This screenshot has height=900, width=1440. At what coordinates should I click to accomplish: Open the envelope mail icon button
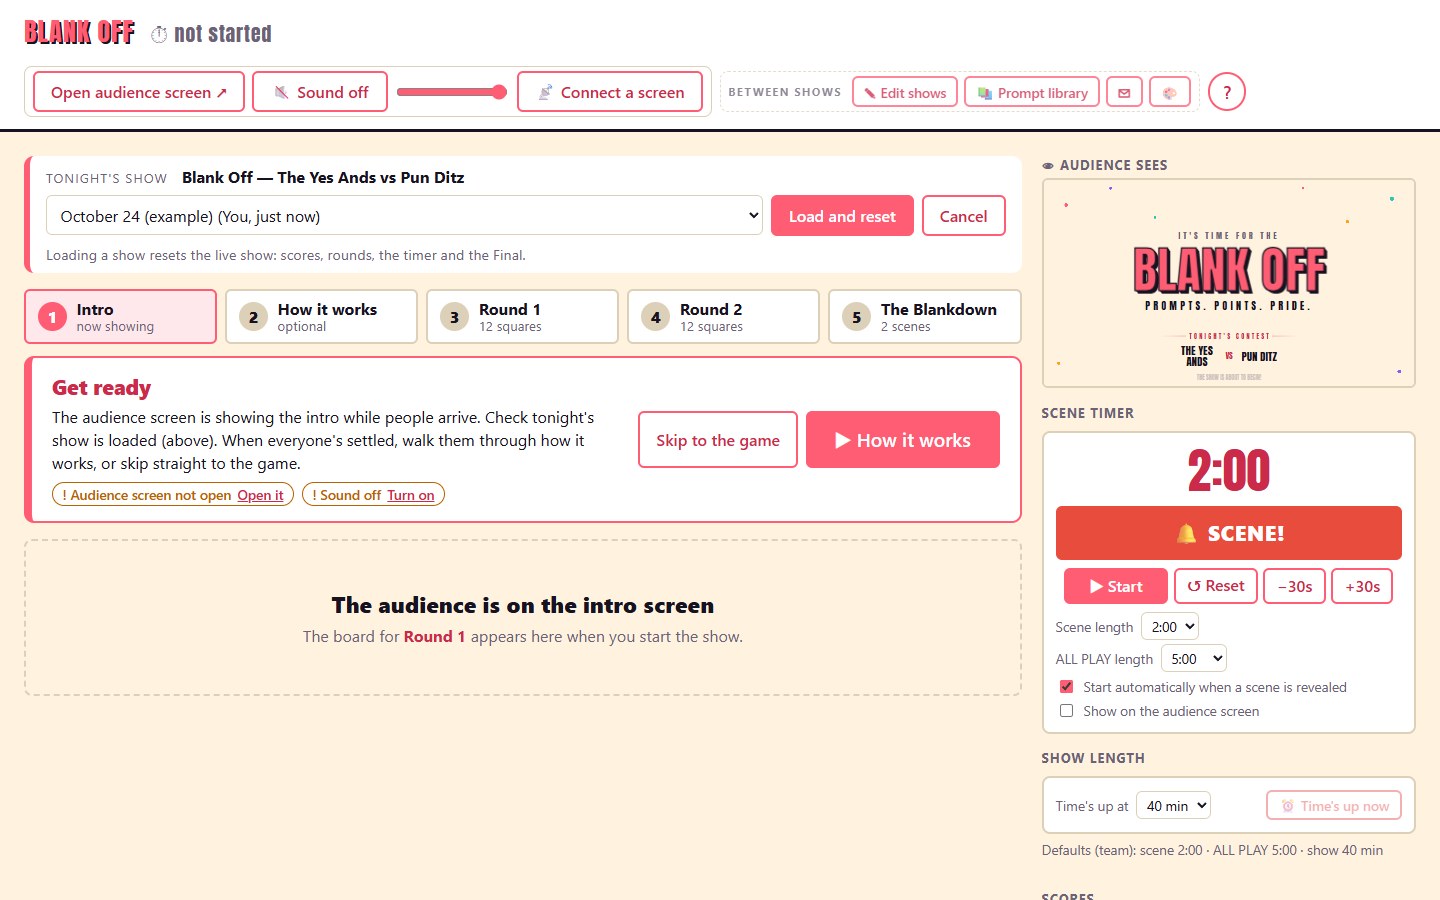pyautogui.click(x=1124, y=92)
